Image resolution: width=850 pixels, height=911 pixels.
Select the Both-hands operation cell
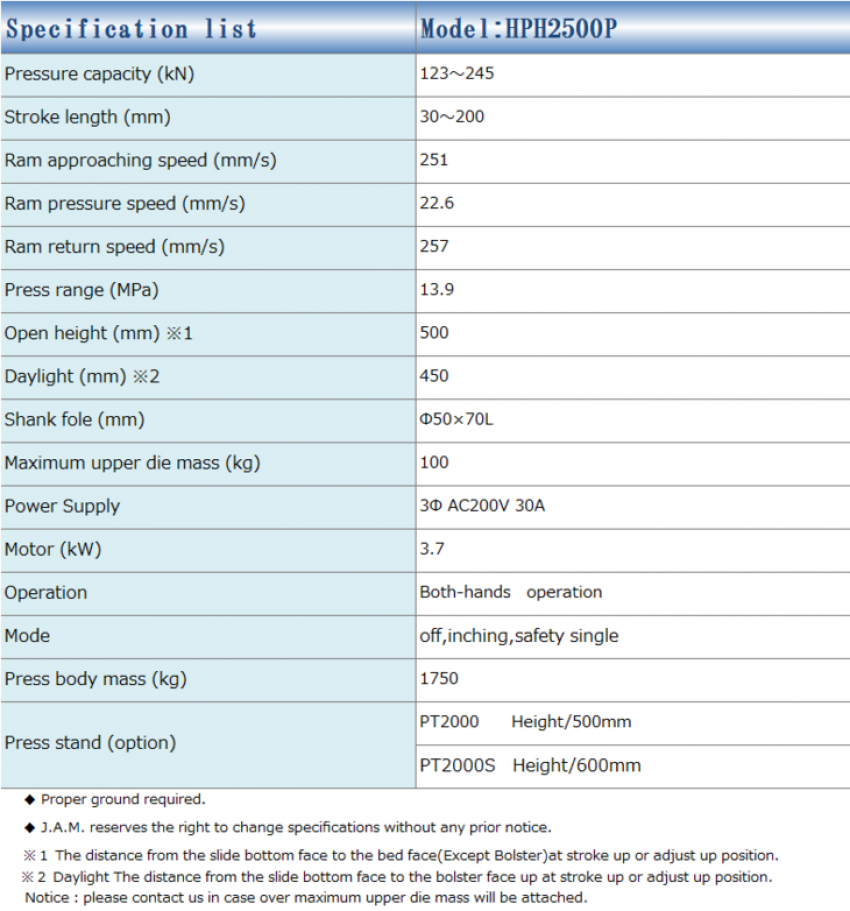[510, 592]
